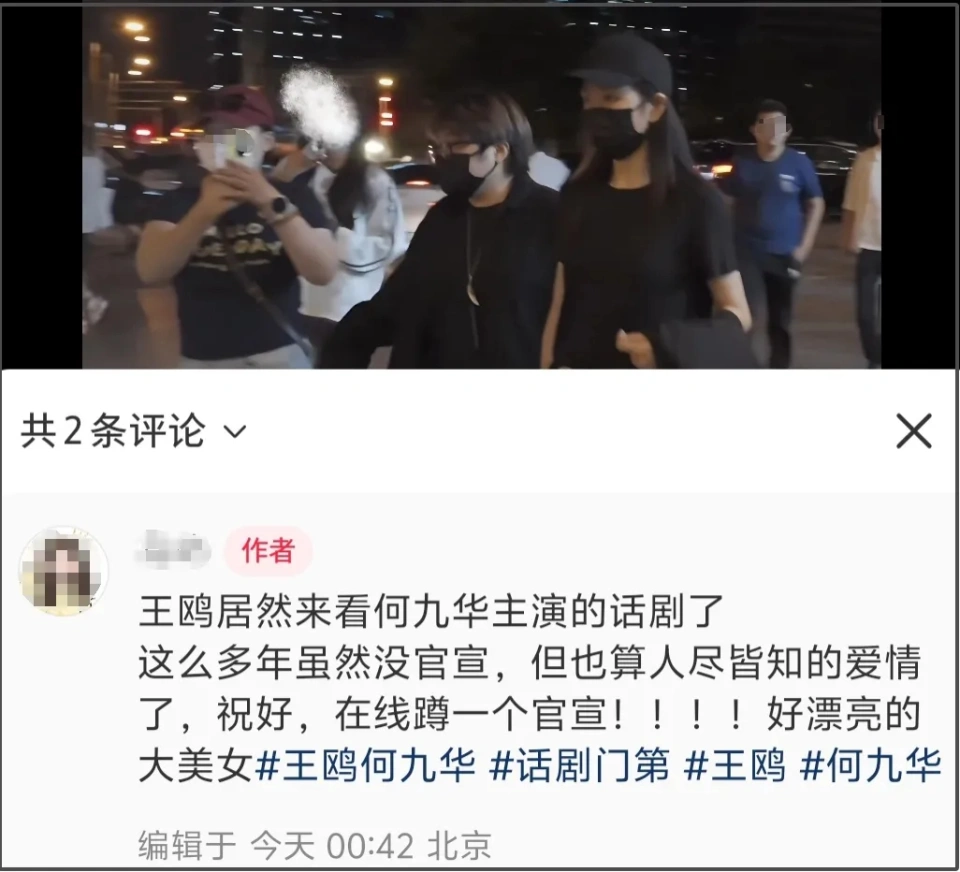Expand the chevron next to 共2条评论
Screen dimensions: 960x872
click(x=235, y=432)
